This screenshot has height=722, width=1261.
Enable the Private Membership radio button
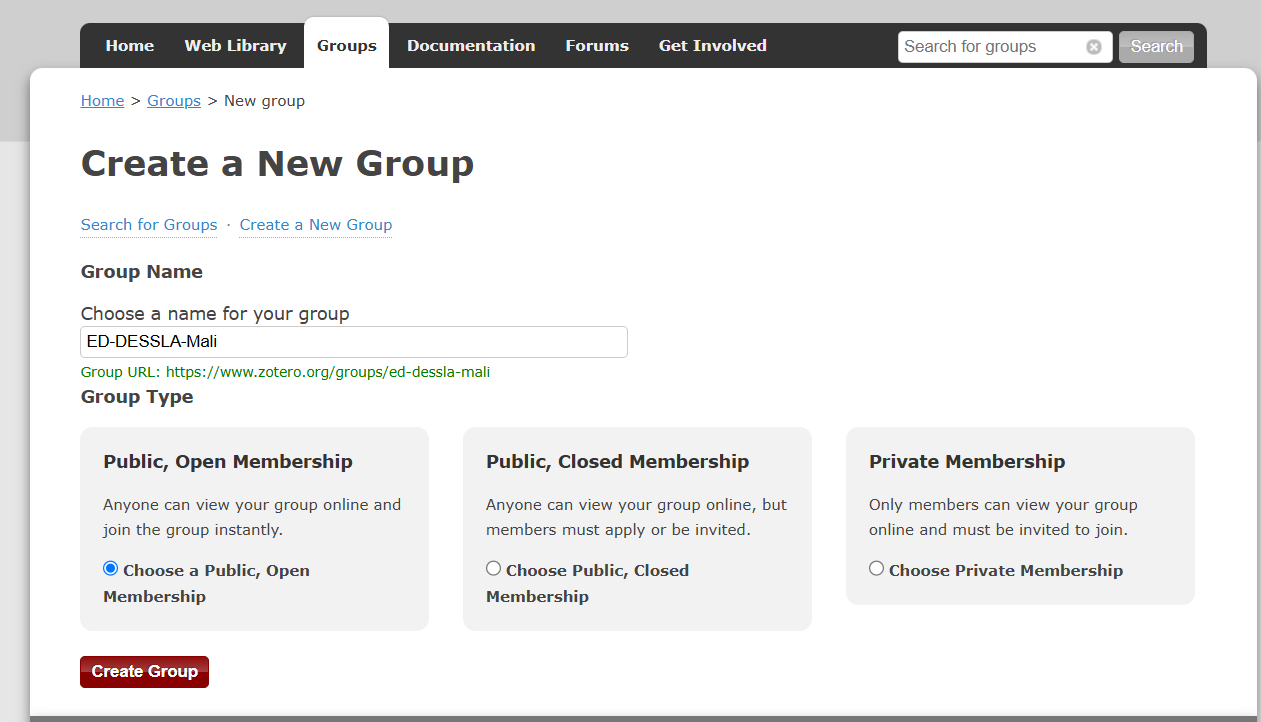point(877,569)
